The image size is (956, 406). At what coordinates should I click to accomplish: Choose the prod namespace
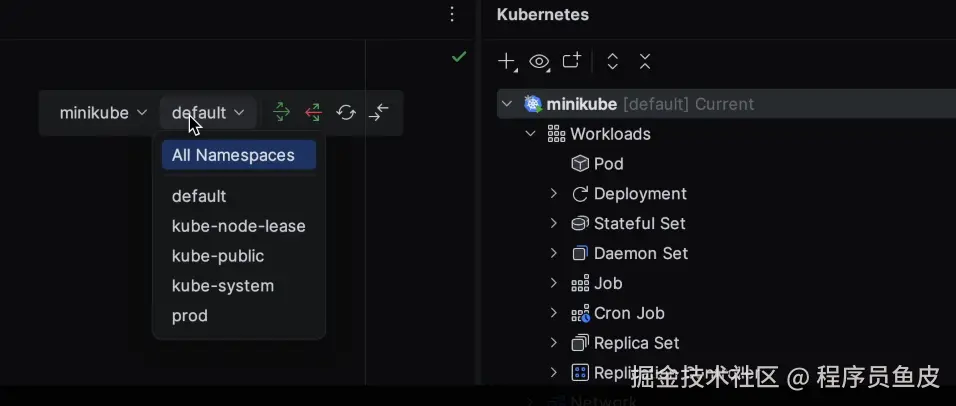coord(190,315)
